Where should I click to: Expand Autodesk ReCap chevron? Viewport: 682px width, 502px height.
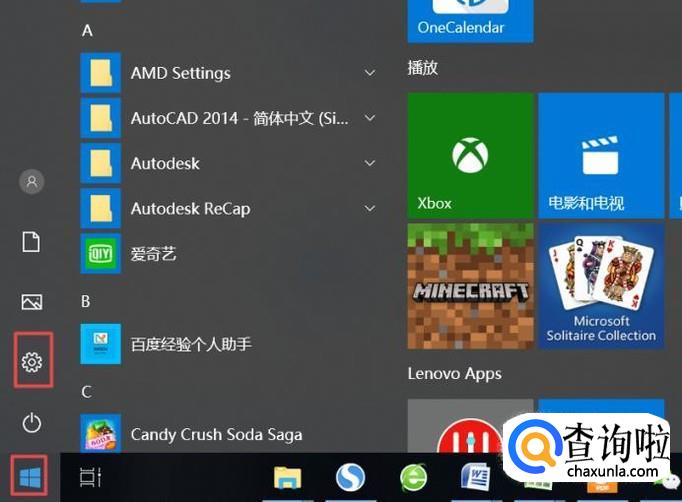tap(370, 208)
